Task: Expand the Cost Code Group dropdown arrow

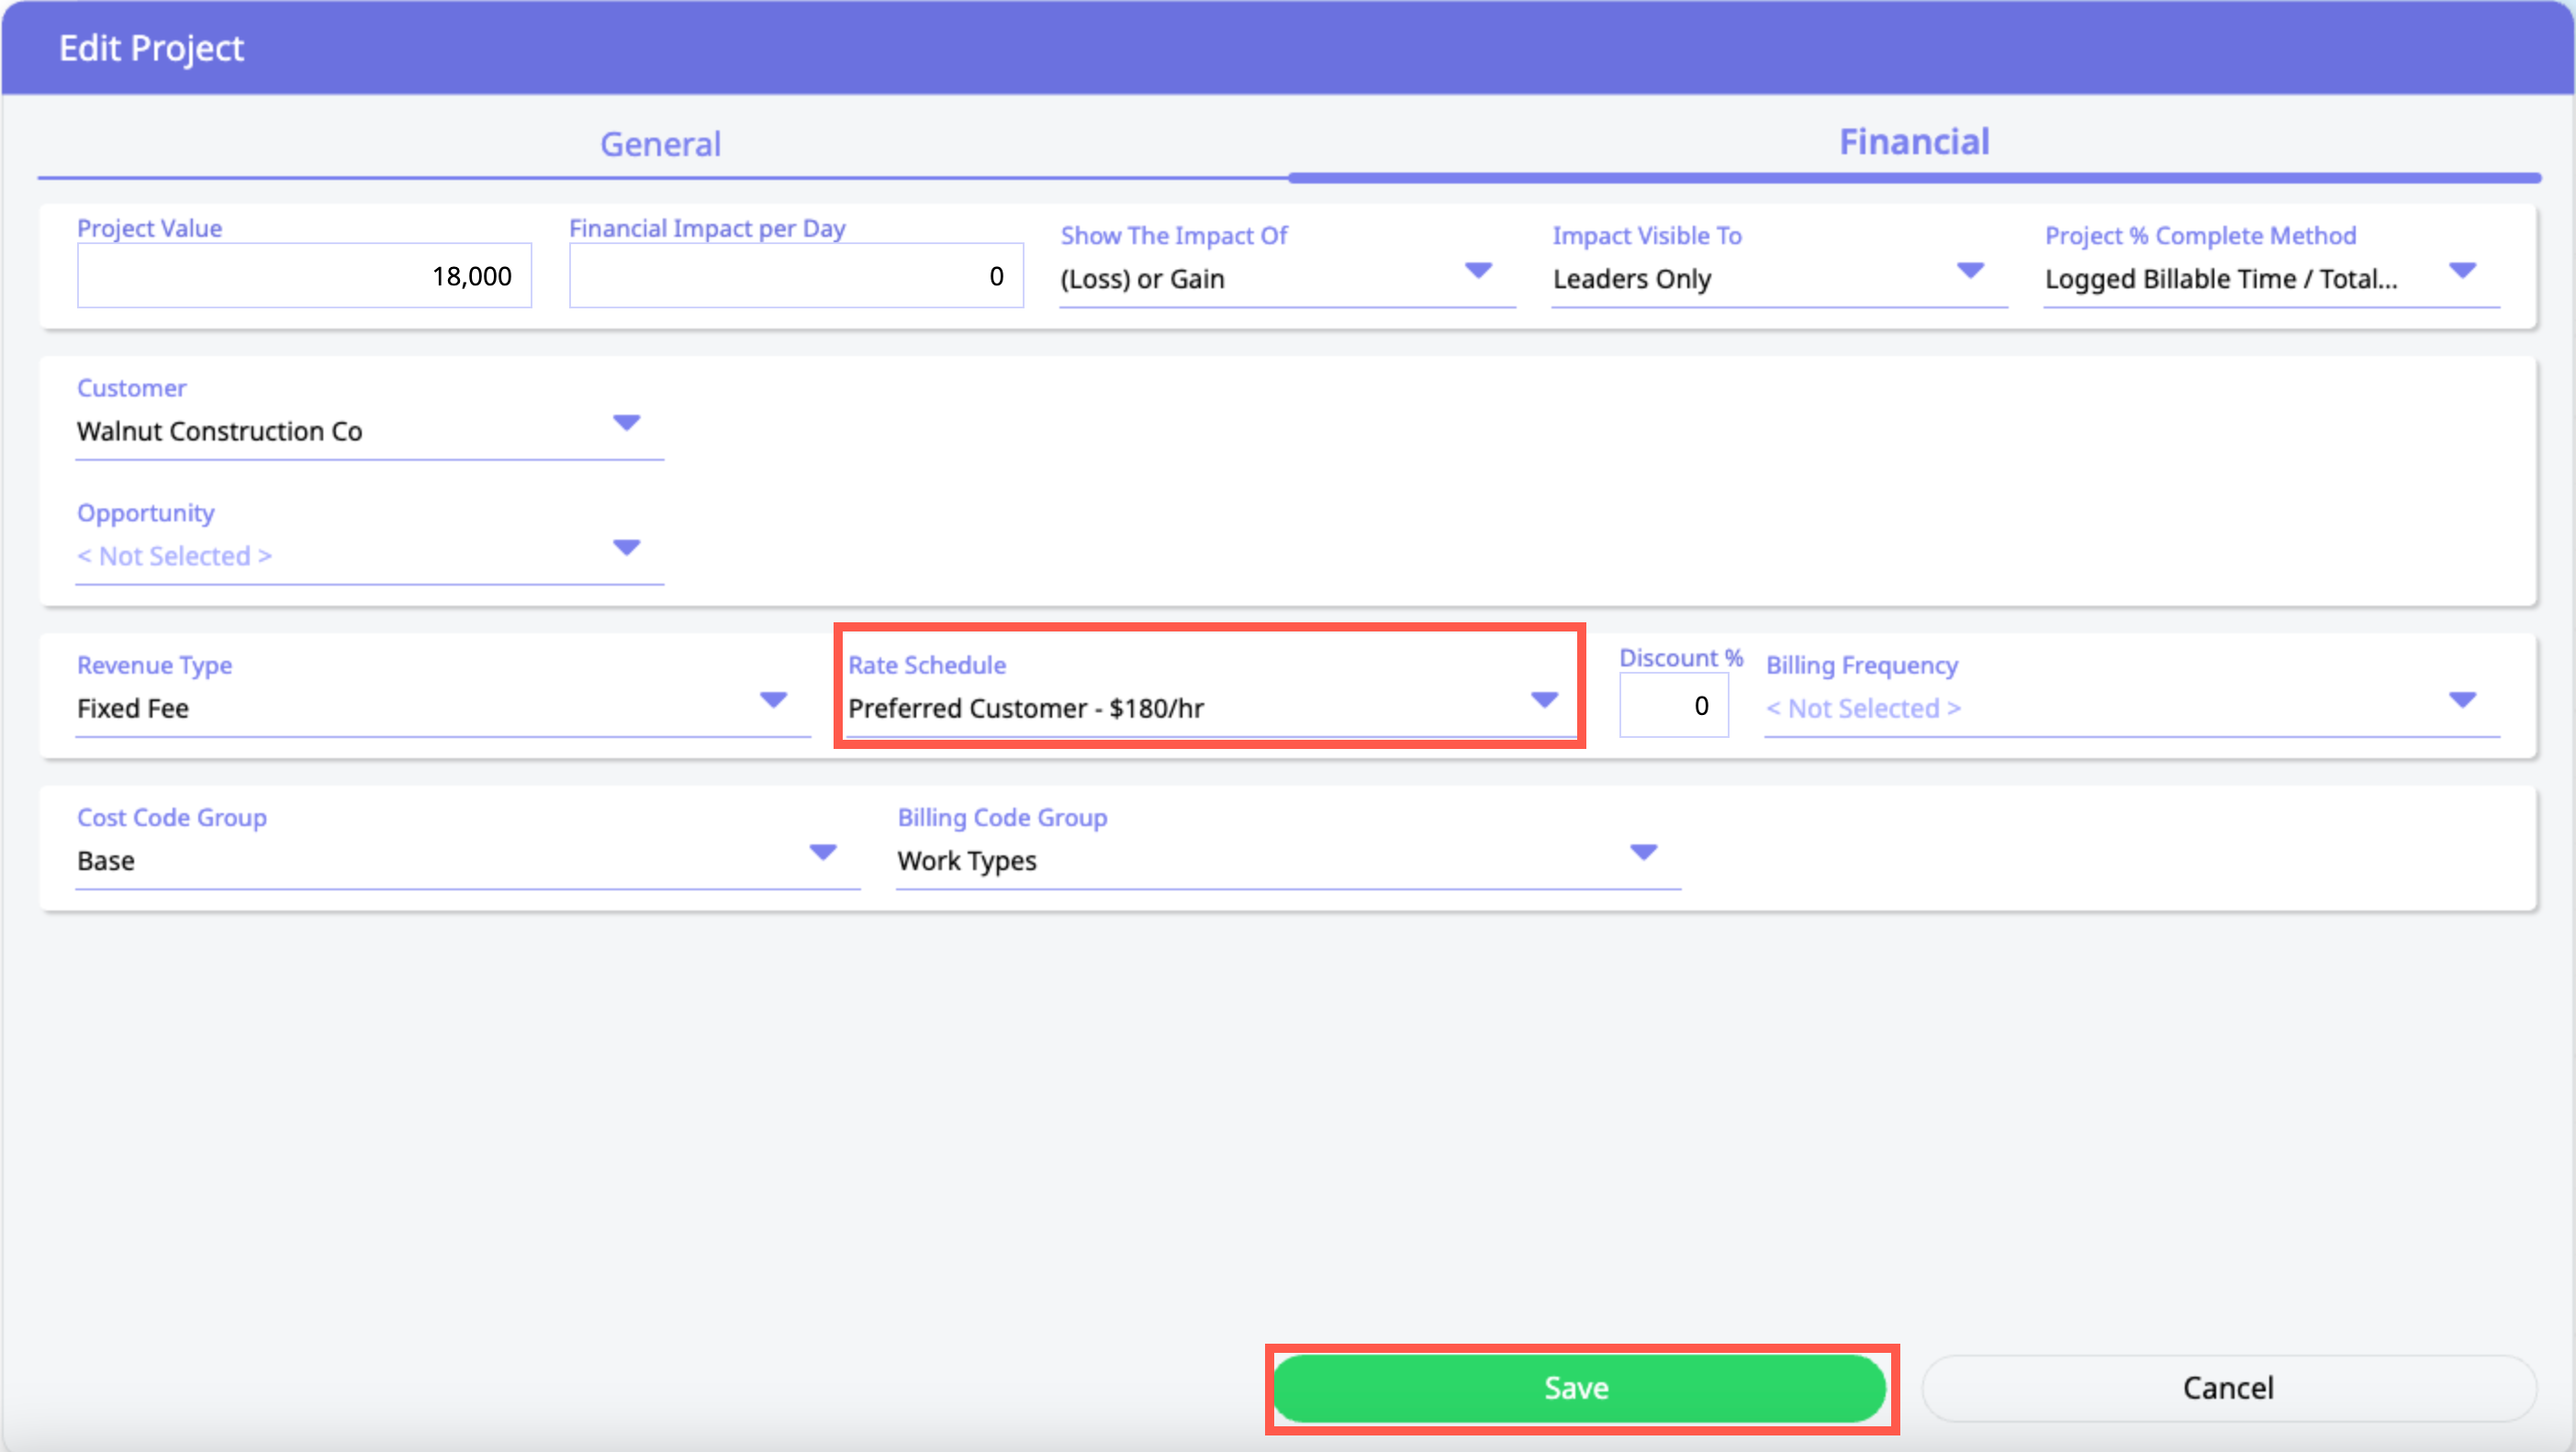Action: [x=822, y=852]
